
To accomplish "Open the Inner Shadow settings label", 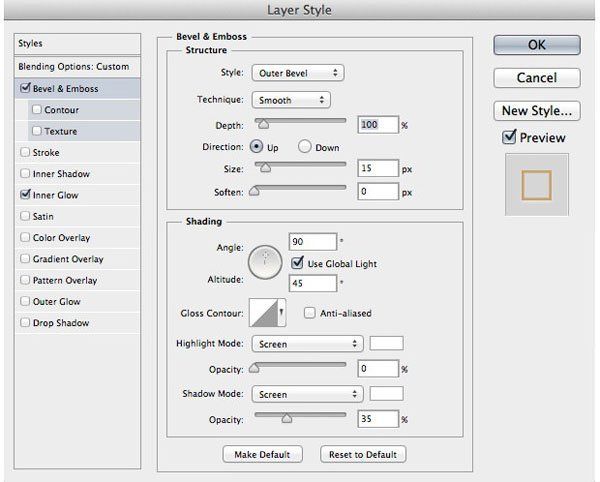I will point(61,174).
